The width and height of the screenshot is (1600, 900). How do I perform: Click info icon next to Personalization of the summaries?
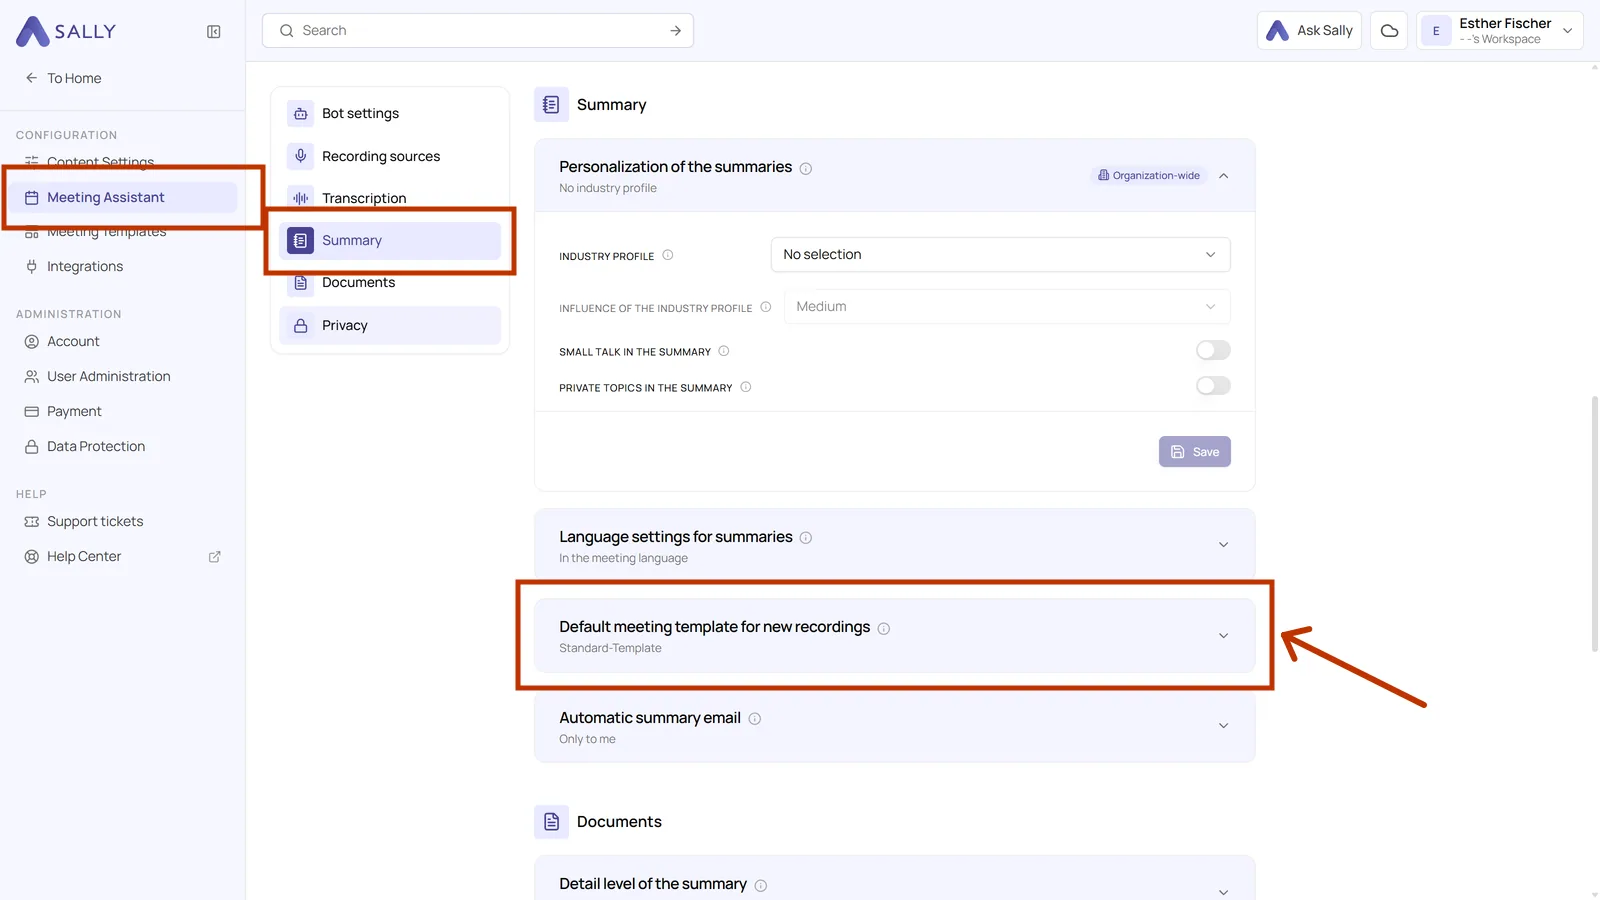click(x=806, y=169)
